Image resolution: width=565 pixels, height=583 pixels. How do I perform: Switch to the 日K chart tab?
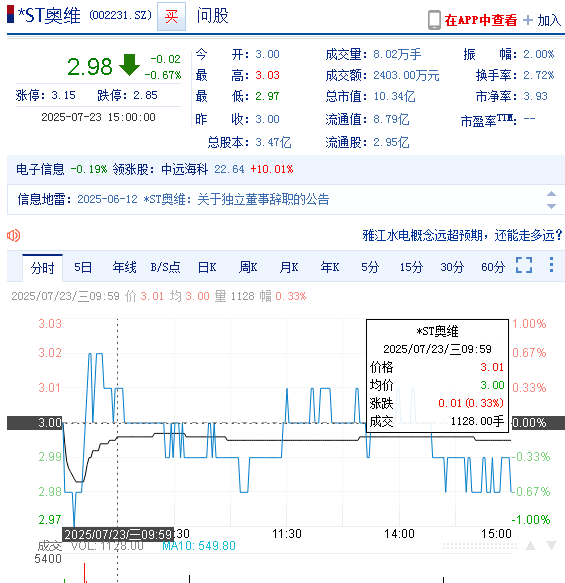click(207, 267)
